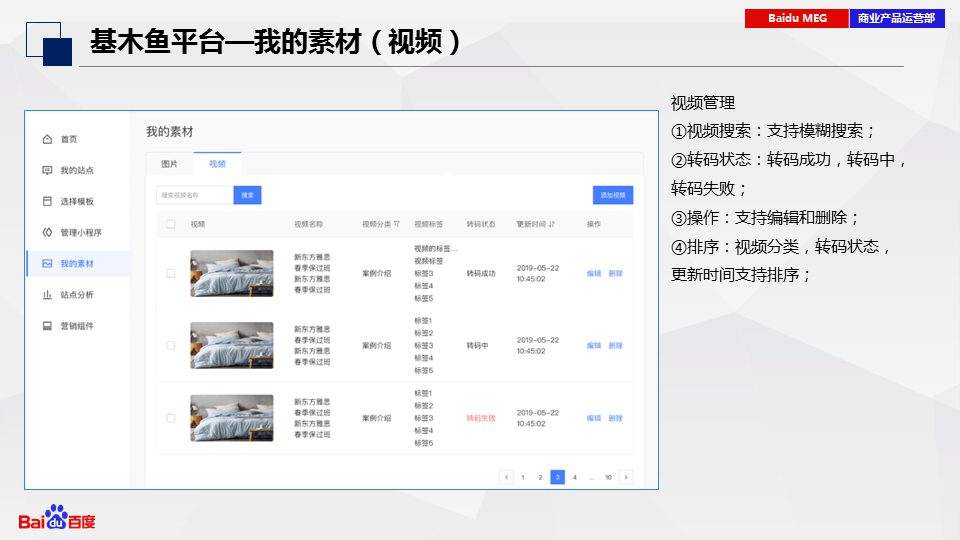Open 站点分析 in the sidebar menu
960x540 pixels.
pyautogui.click(x=77, y=294)
